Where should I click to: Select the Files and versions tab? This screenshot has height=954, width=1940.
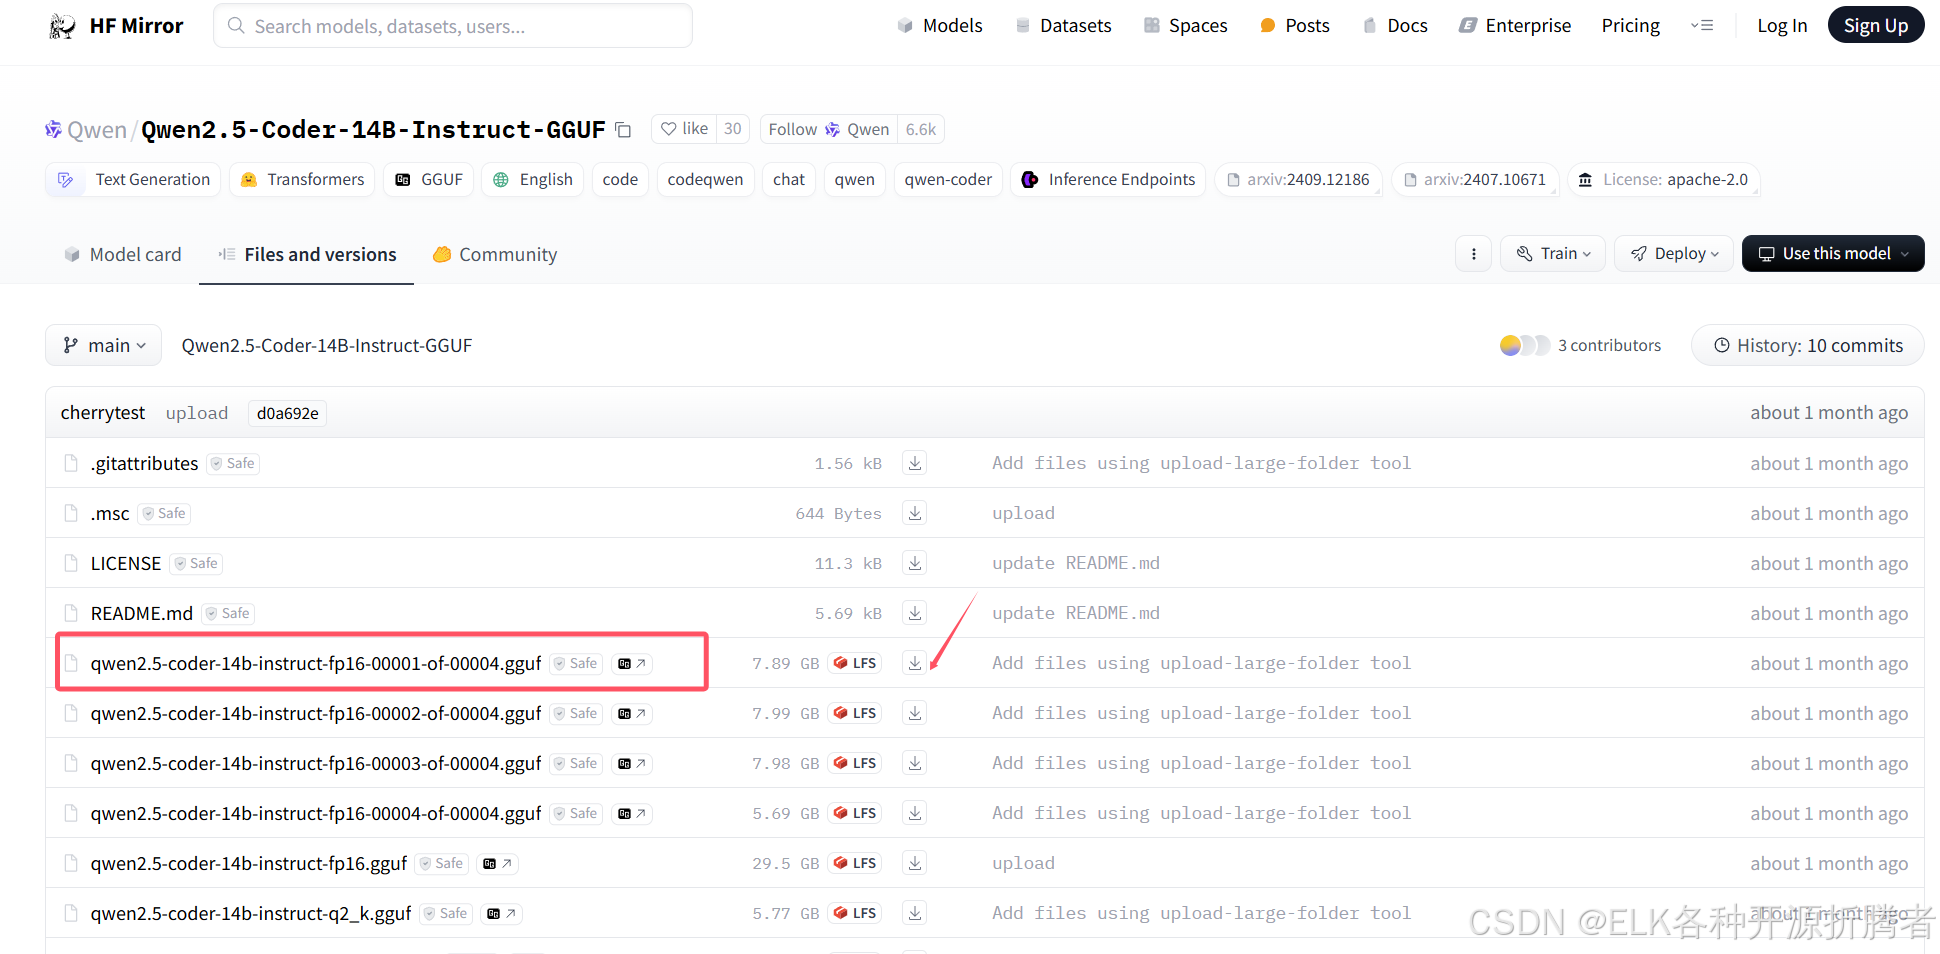[307, 255]
